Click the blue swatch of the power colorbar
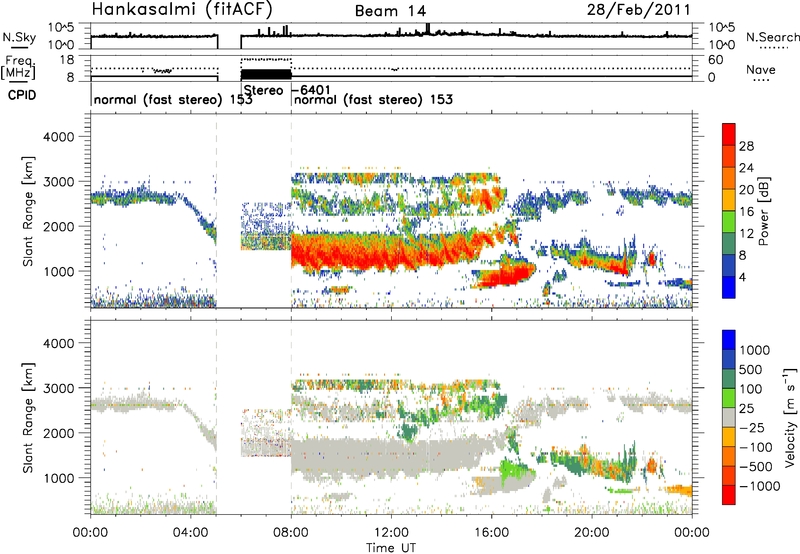This screenshot has height=554, width=800. (x=729, y=287)
